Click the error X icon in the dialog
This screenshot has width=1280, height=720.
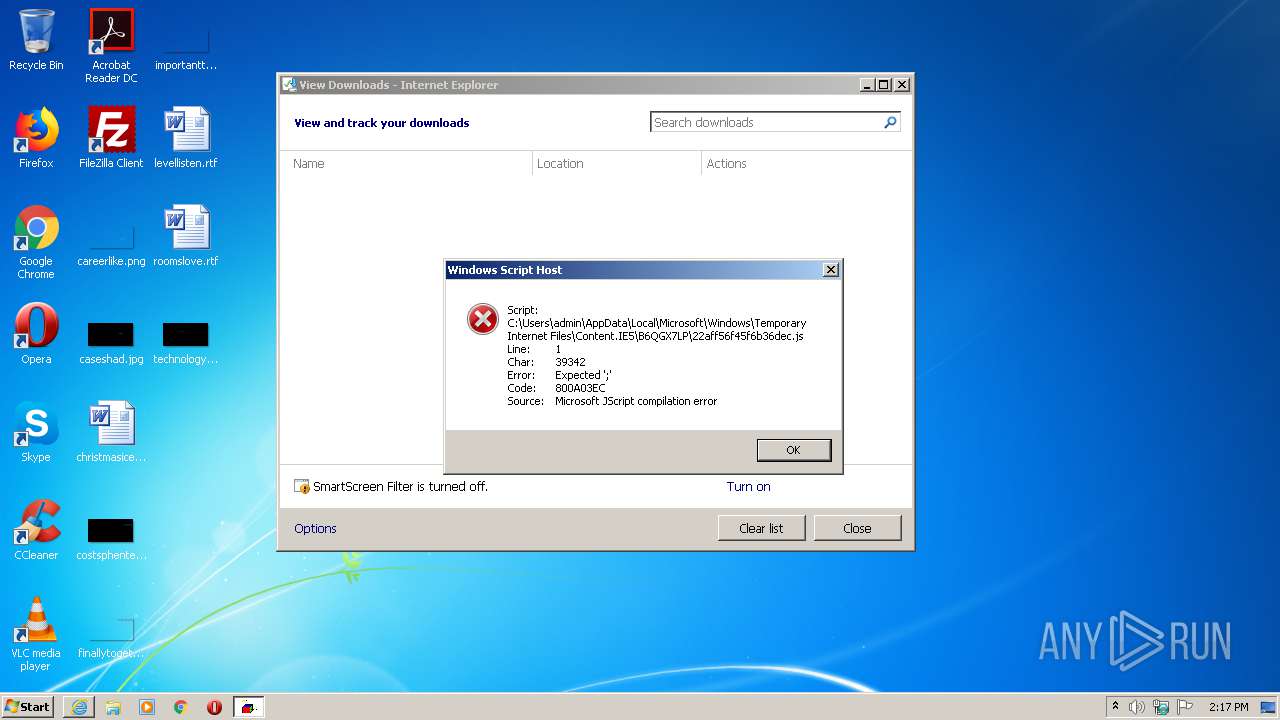[483, 319]
